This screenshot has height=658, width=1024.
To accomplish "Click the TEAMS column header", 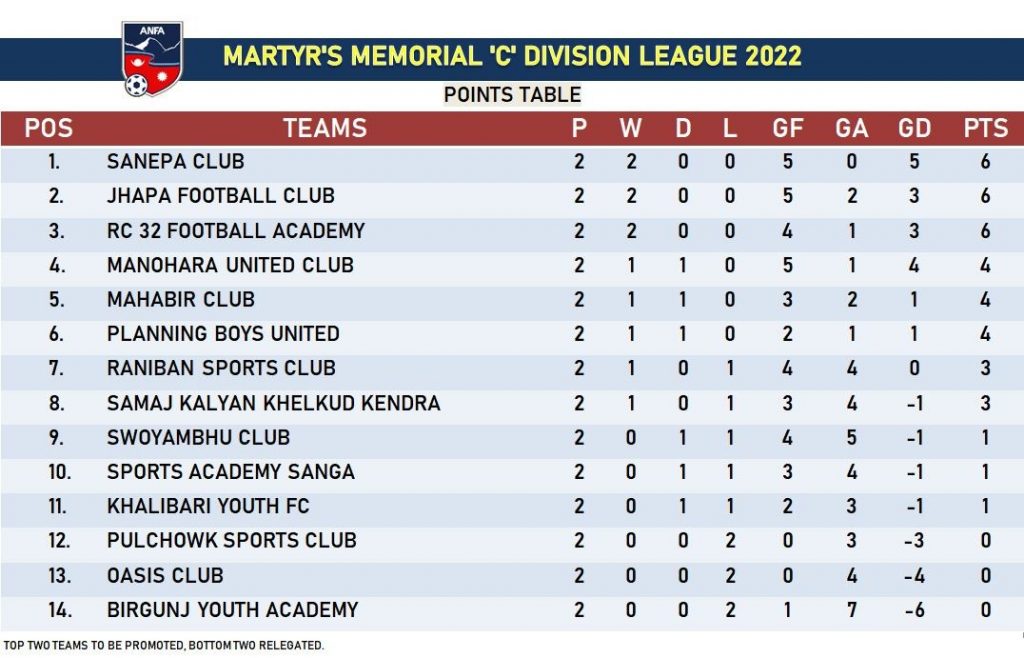I will tap(325, 128).
